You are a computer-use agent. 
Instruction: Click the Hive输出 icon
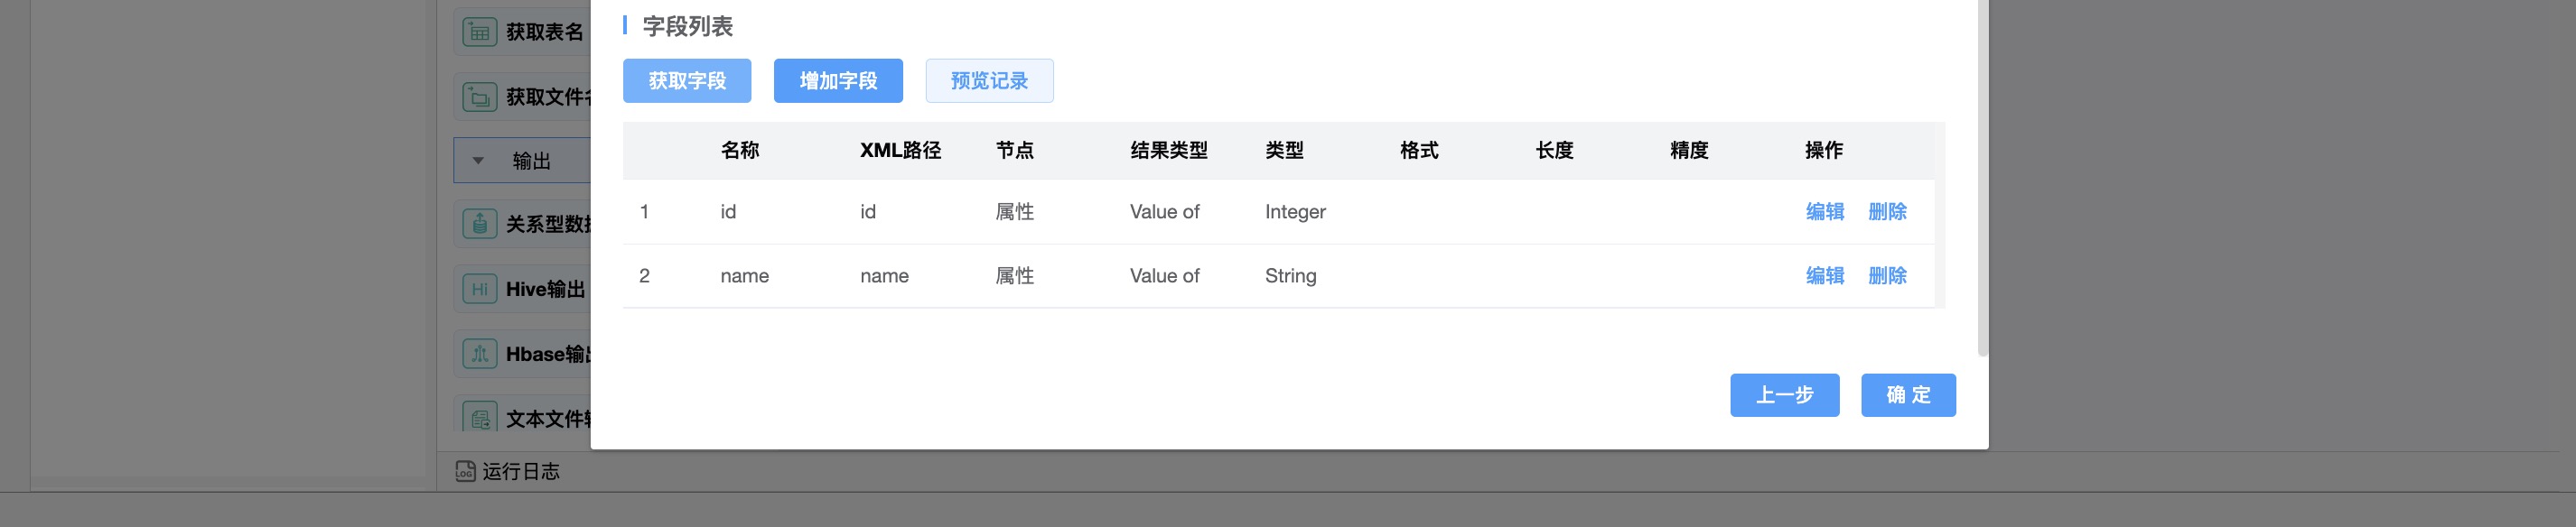(x=479, y=289)
